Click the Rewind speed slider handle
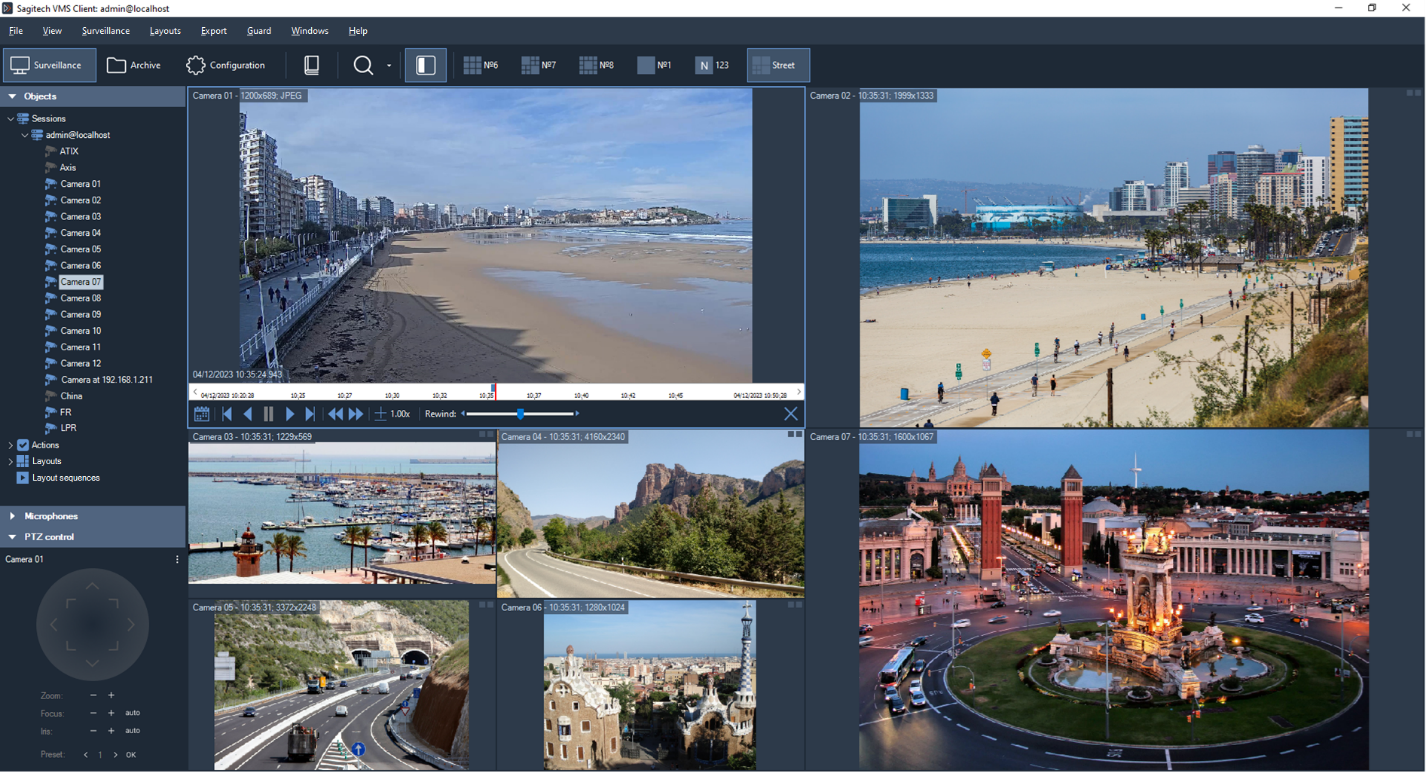 click(x=520, y=414)
